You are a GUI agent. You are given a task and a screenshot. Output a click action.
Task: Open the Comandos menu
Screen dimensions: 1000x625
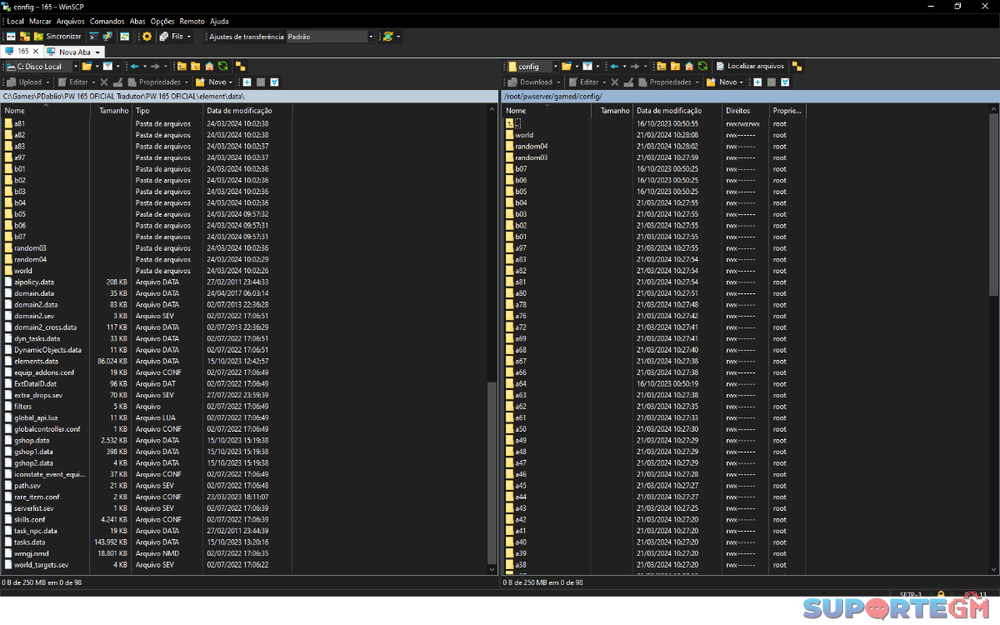[x=107, y=21]
